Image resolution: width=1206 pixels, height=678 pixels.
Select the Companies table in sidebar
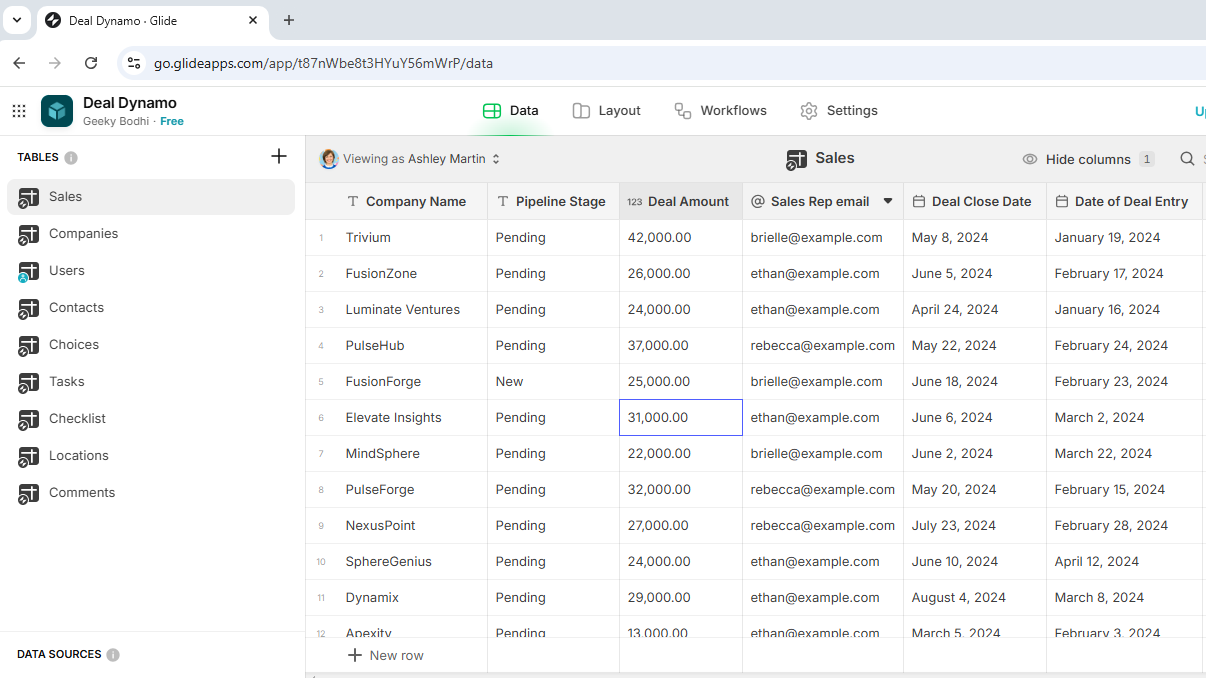tap(83, 234)
